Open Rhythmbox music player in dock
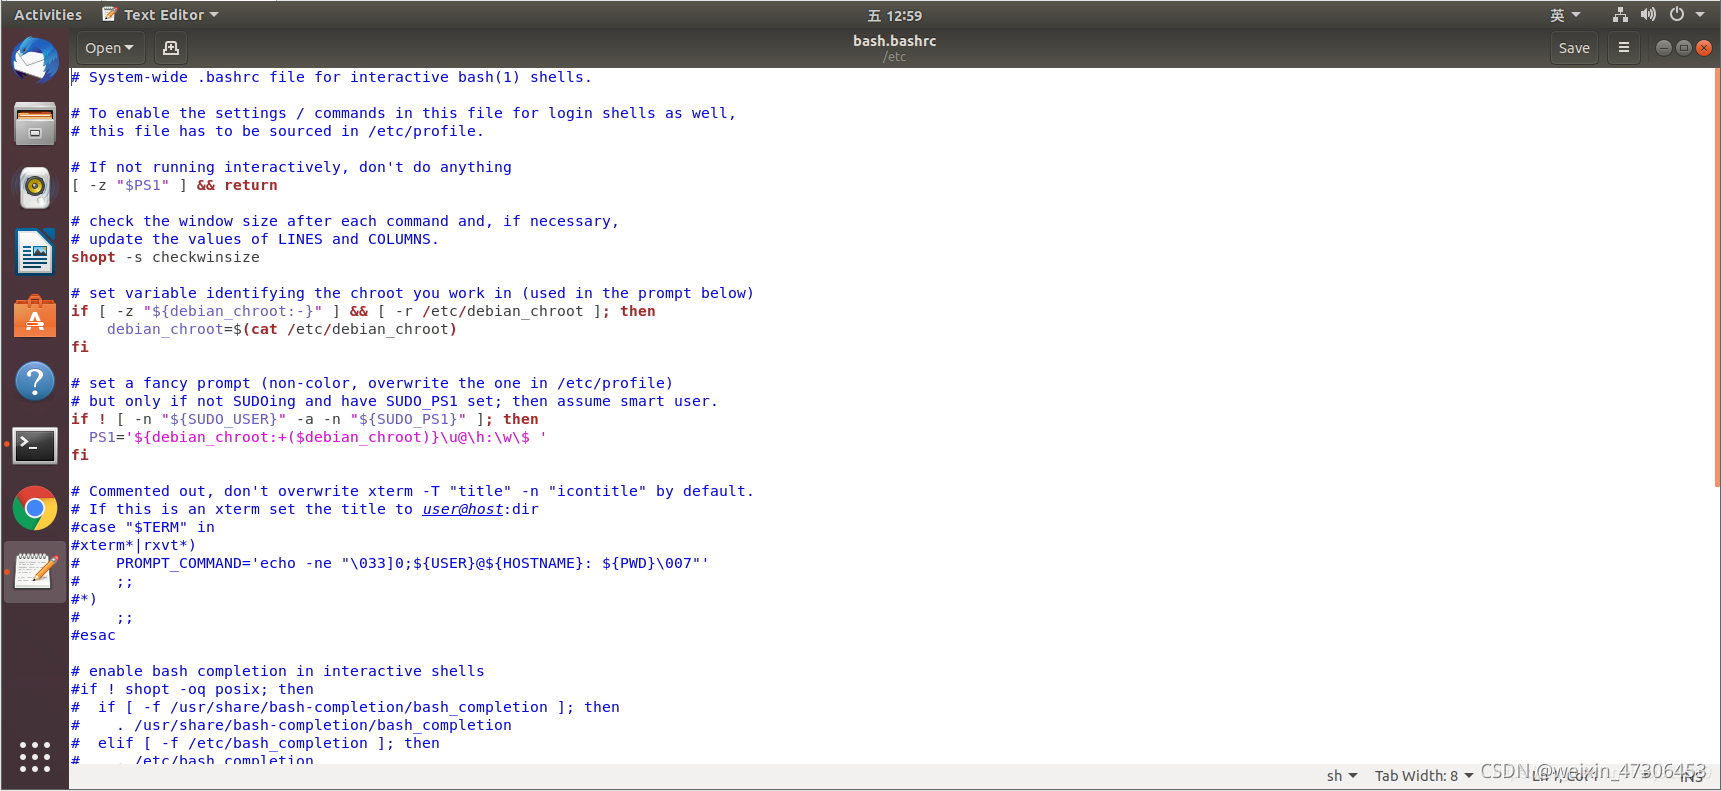This screenshot has height=791, width=1721. pyautogui.click(x=35, y=188)
